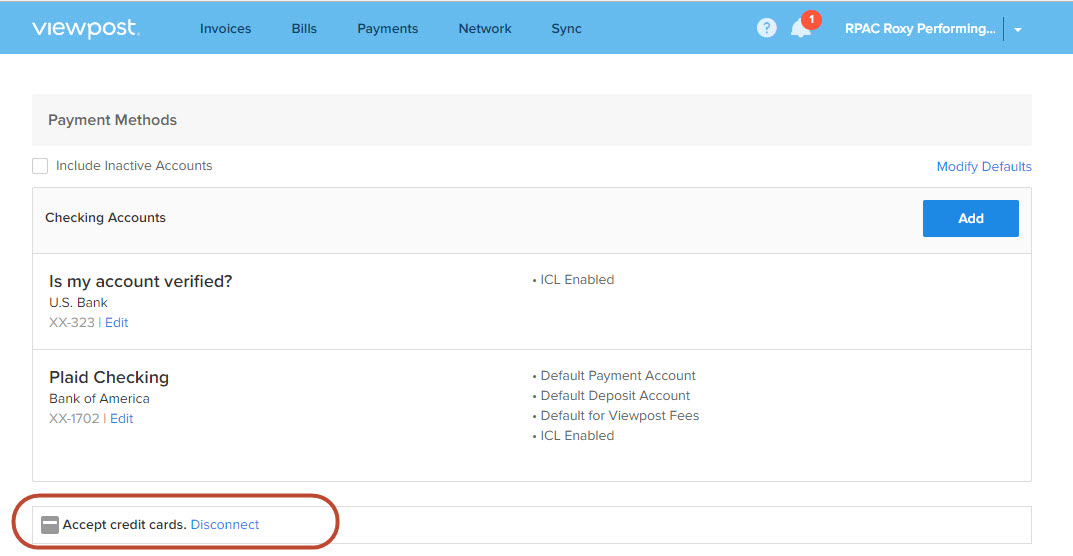1073x556 pixels.
Task: Click the red notification badge
Action: (811, 19)
